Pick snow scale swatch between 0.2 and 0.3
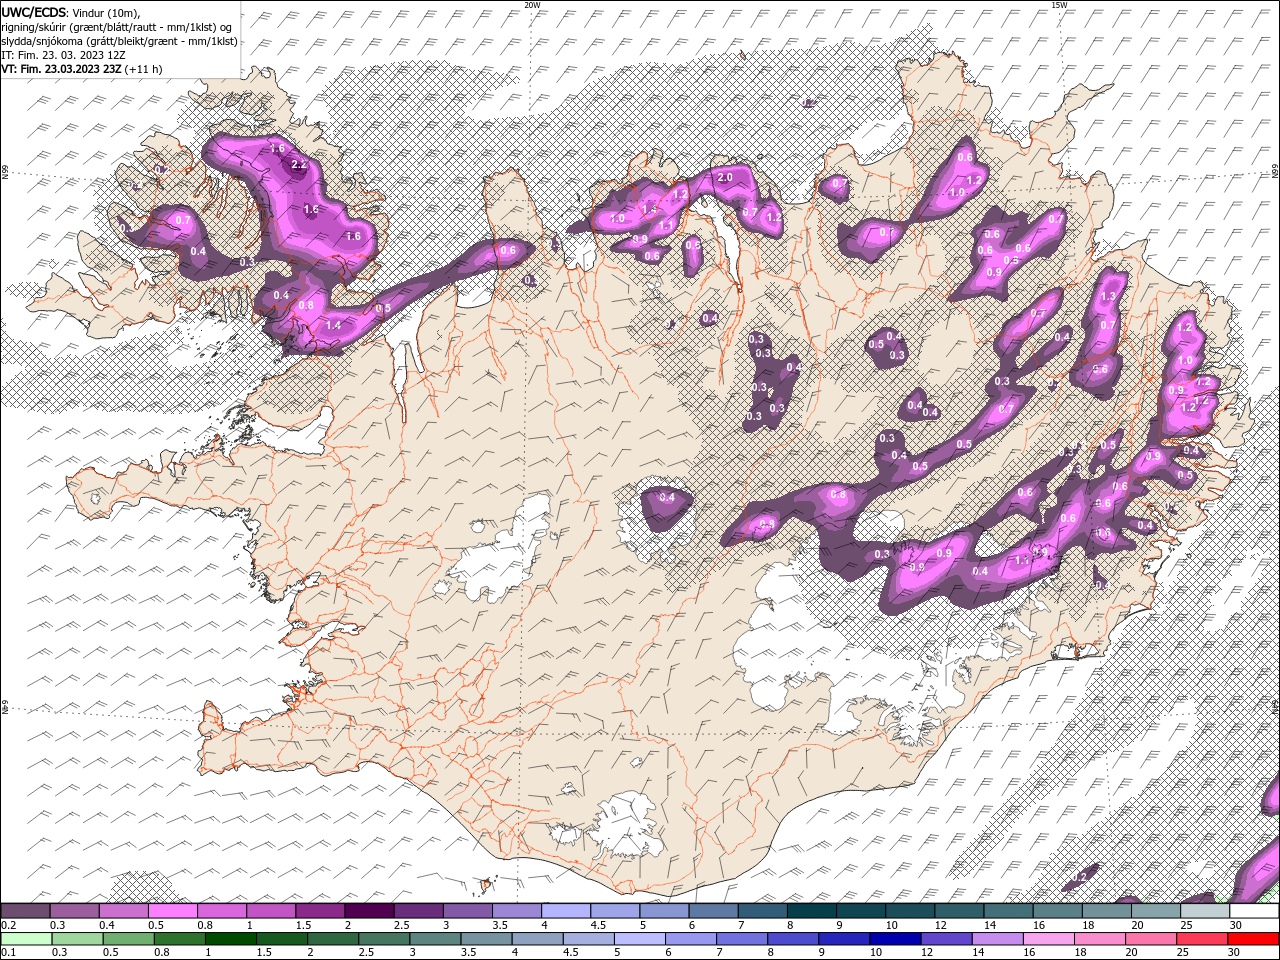This screenshot has width=1280, height=960. 26,911
